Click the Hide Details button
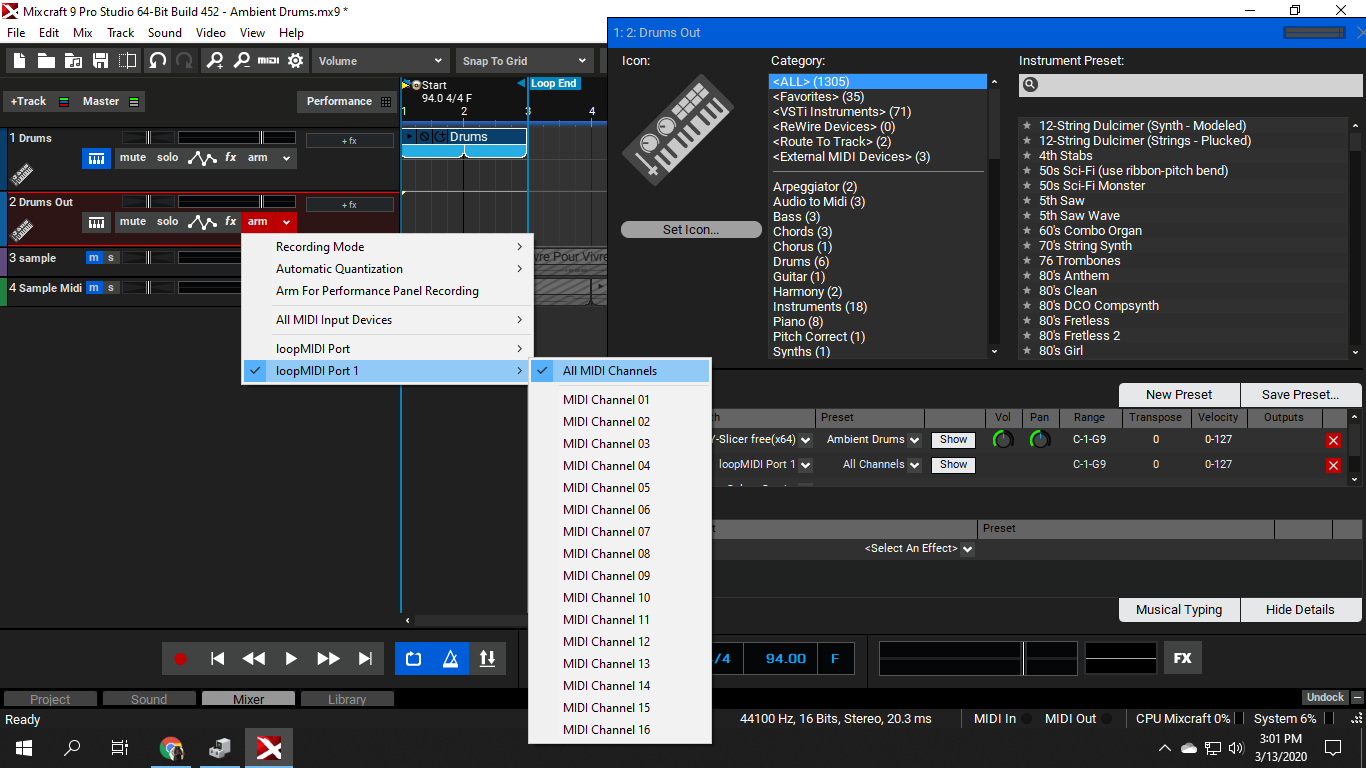This screenshot has width=1366, height=768. click(x=1301, y=610)
